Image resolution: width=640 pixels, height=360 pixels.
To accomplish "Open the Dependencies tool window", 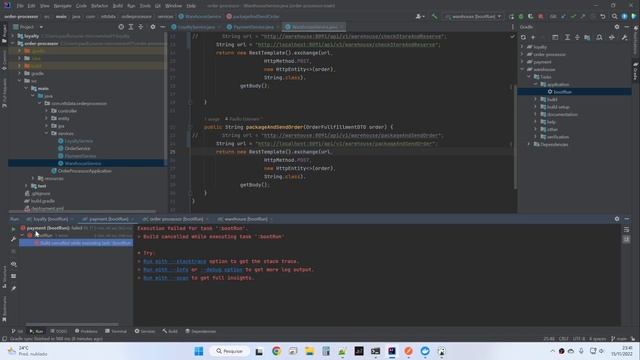I will pyautogui.click(x=200, y=331).
